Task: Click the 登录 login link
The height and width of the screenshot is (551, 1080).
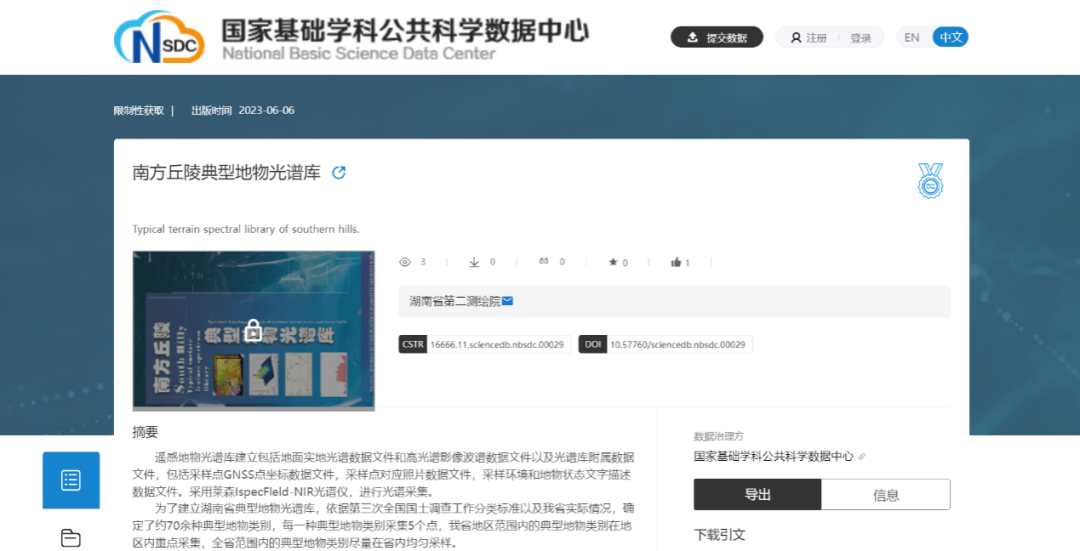Action: (861, 38)
